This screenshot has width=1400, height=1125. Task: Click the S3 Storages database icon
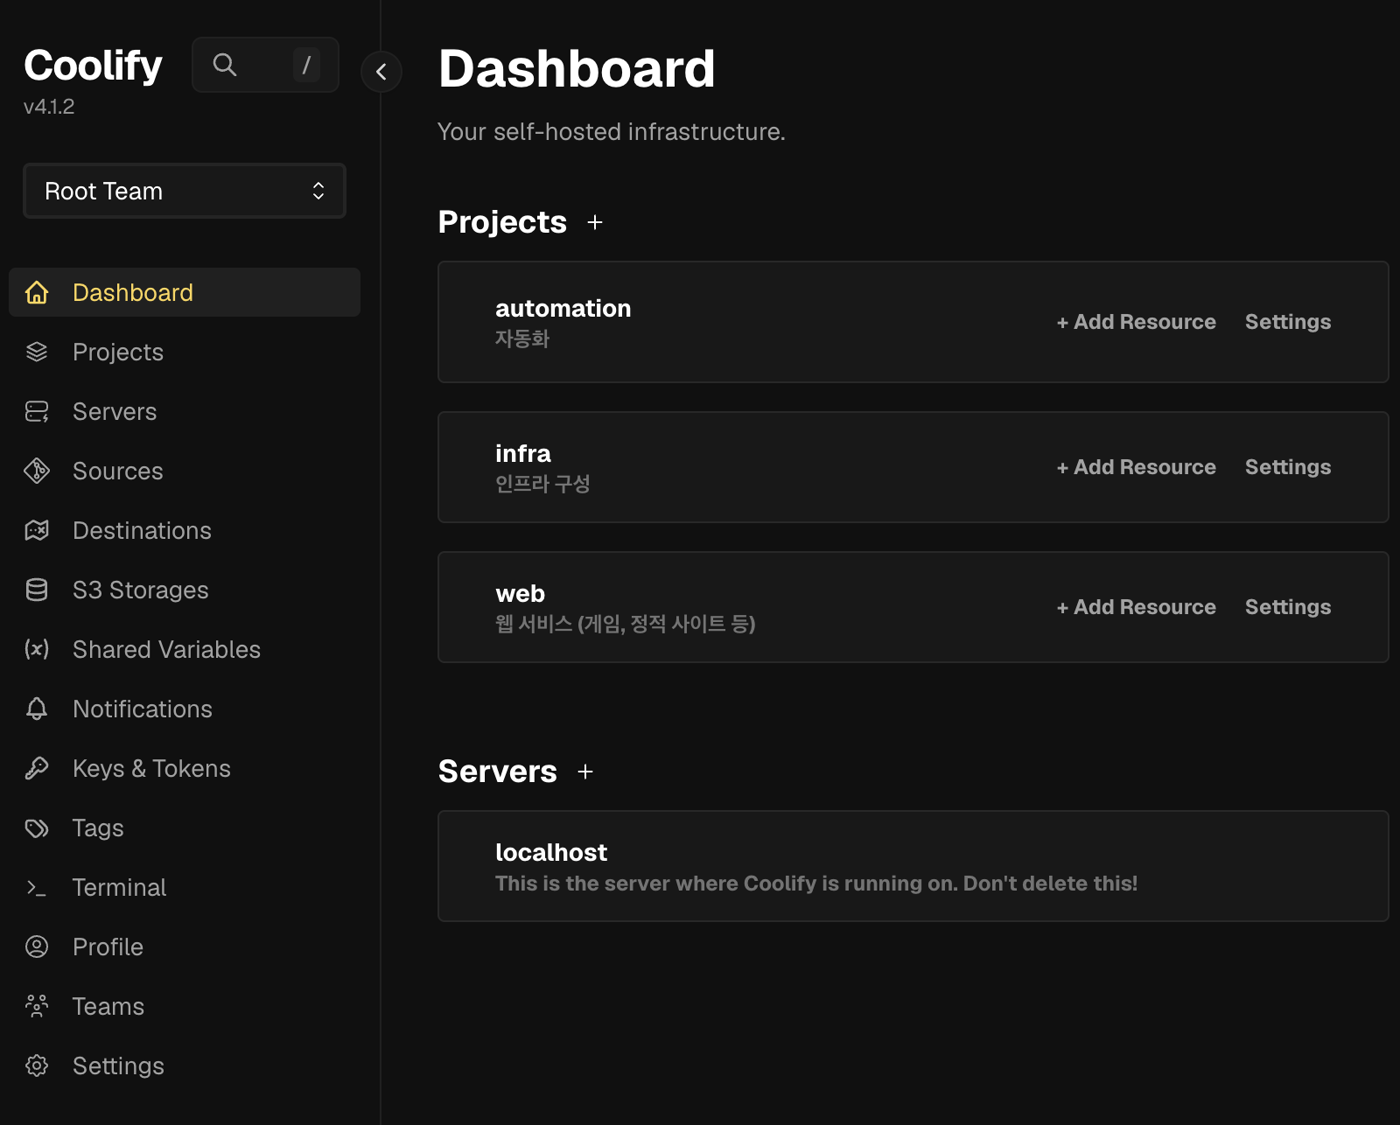(x=37, y=590)
